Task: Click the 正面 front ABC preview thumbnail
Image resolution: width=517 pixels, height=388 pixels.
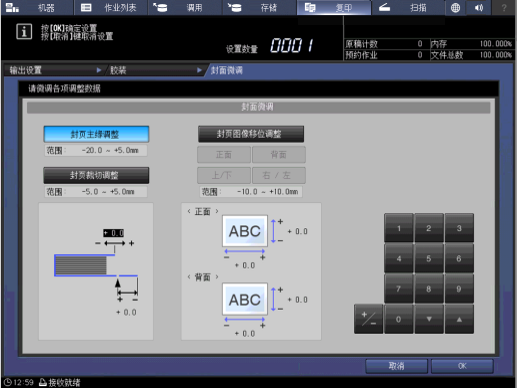Action: tap(245, 231)
